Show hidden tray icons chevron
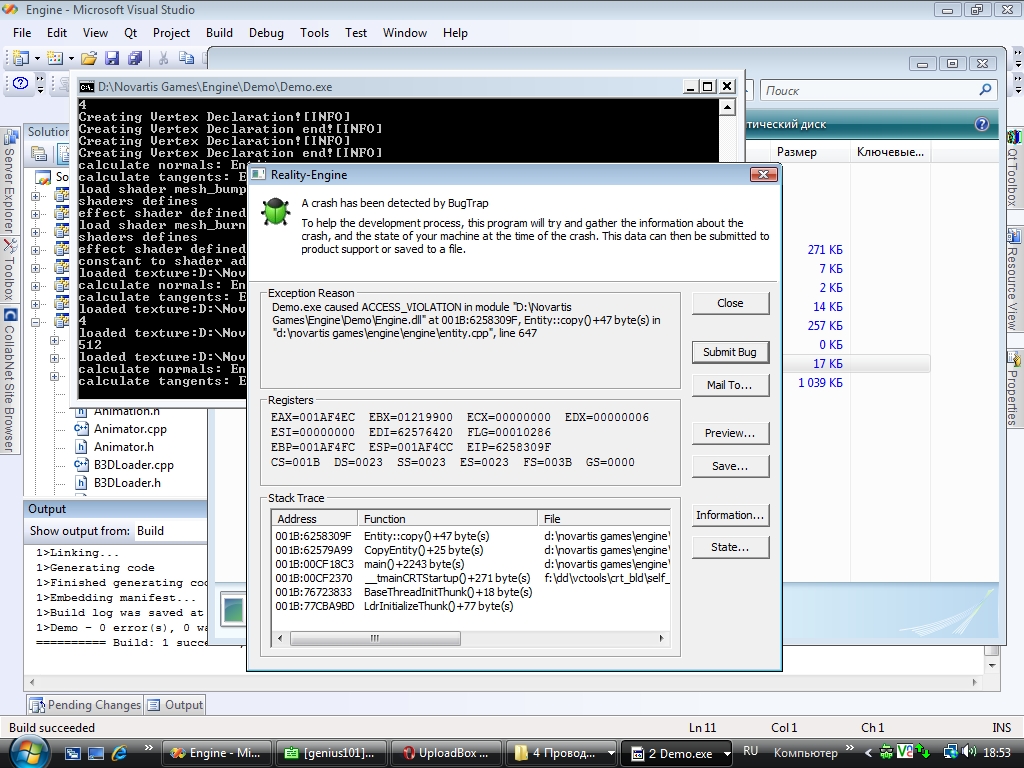Screen dimensions: 1024x768 868,752
